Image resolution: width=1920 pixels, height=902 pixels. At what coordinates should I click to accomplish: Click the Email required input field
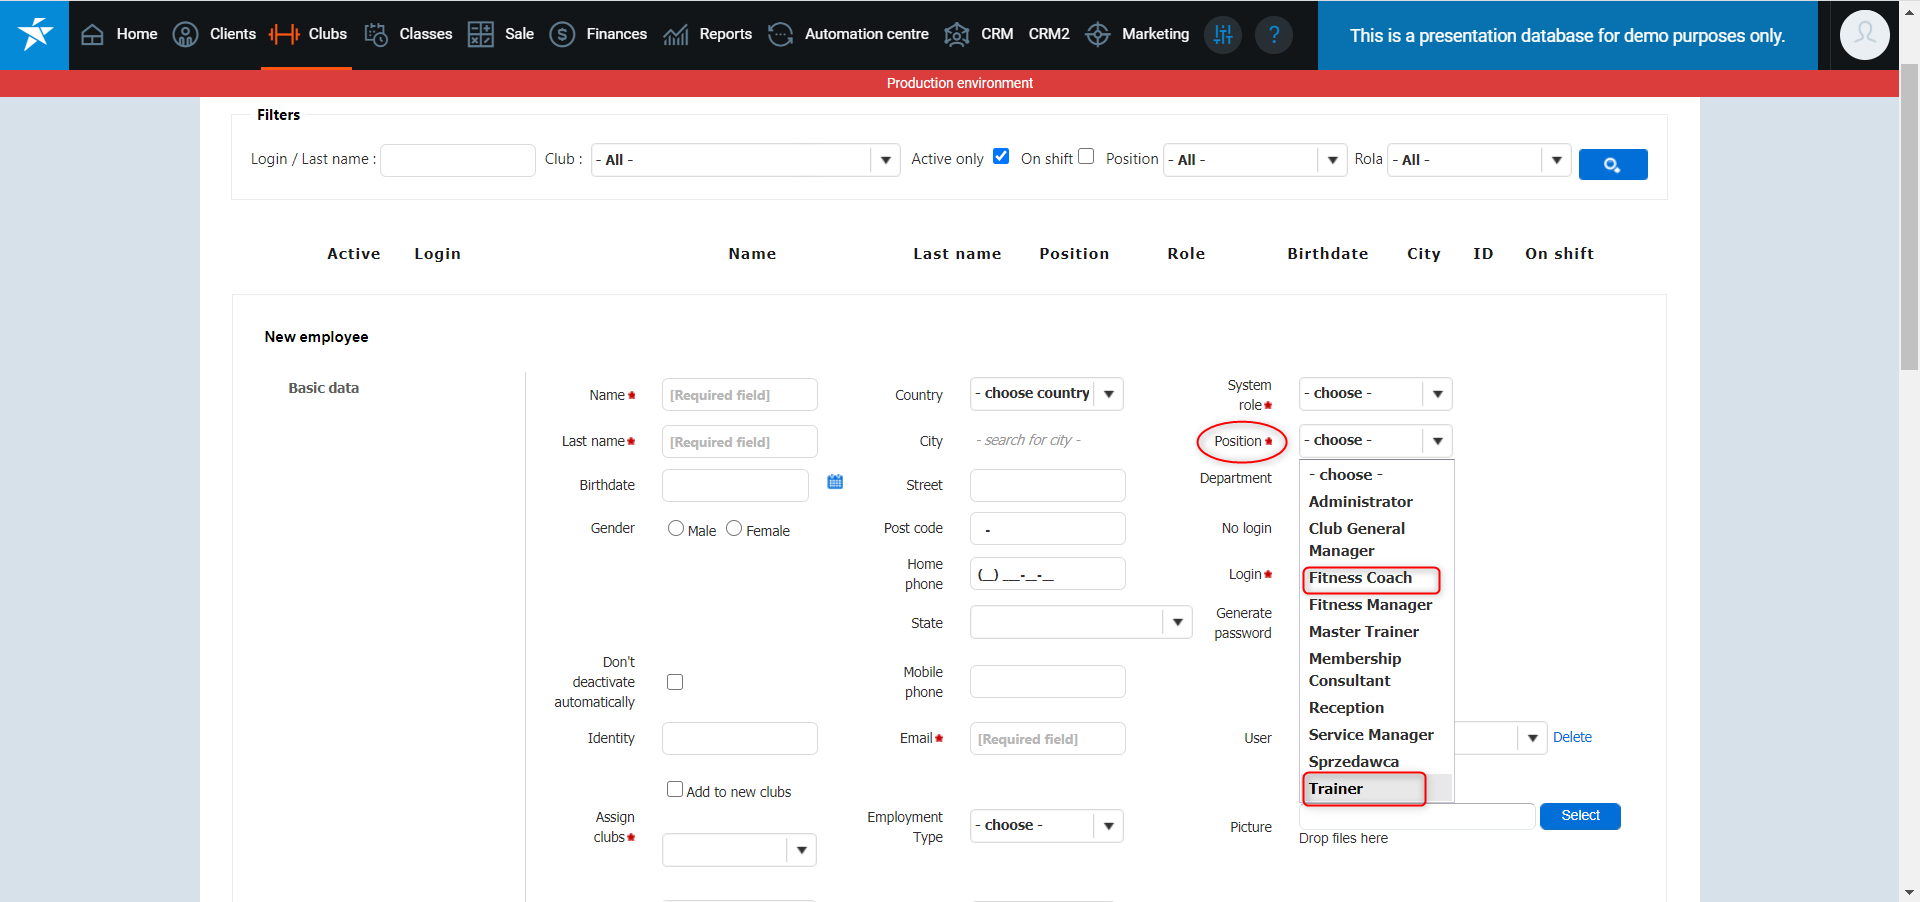[1047, 739]
